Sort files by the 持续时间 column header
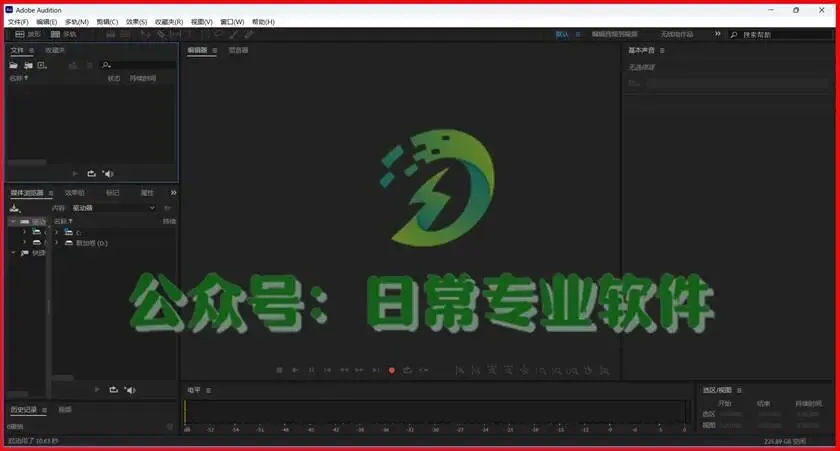Viewport: 840px width, 451px height. click(142, 78)
